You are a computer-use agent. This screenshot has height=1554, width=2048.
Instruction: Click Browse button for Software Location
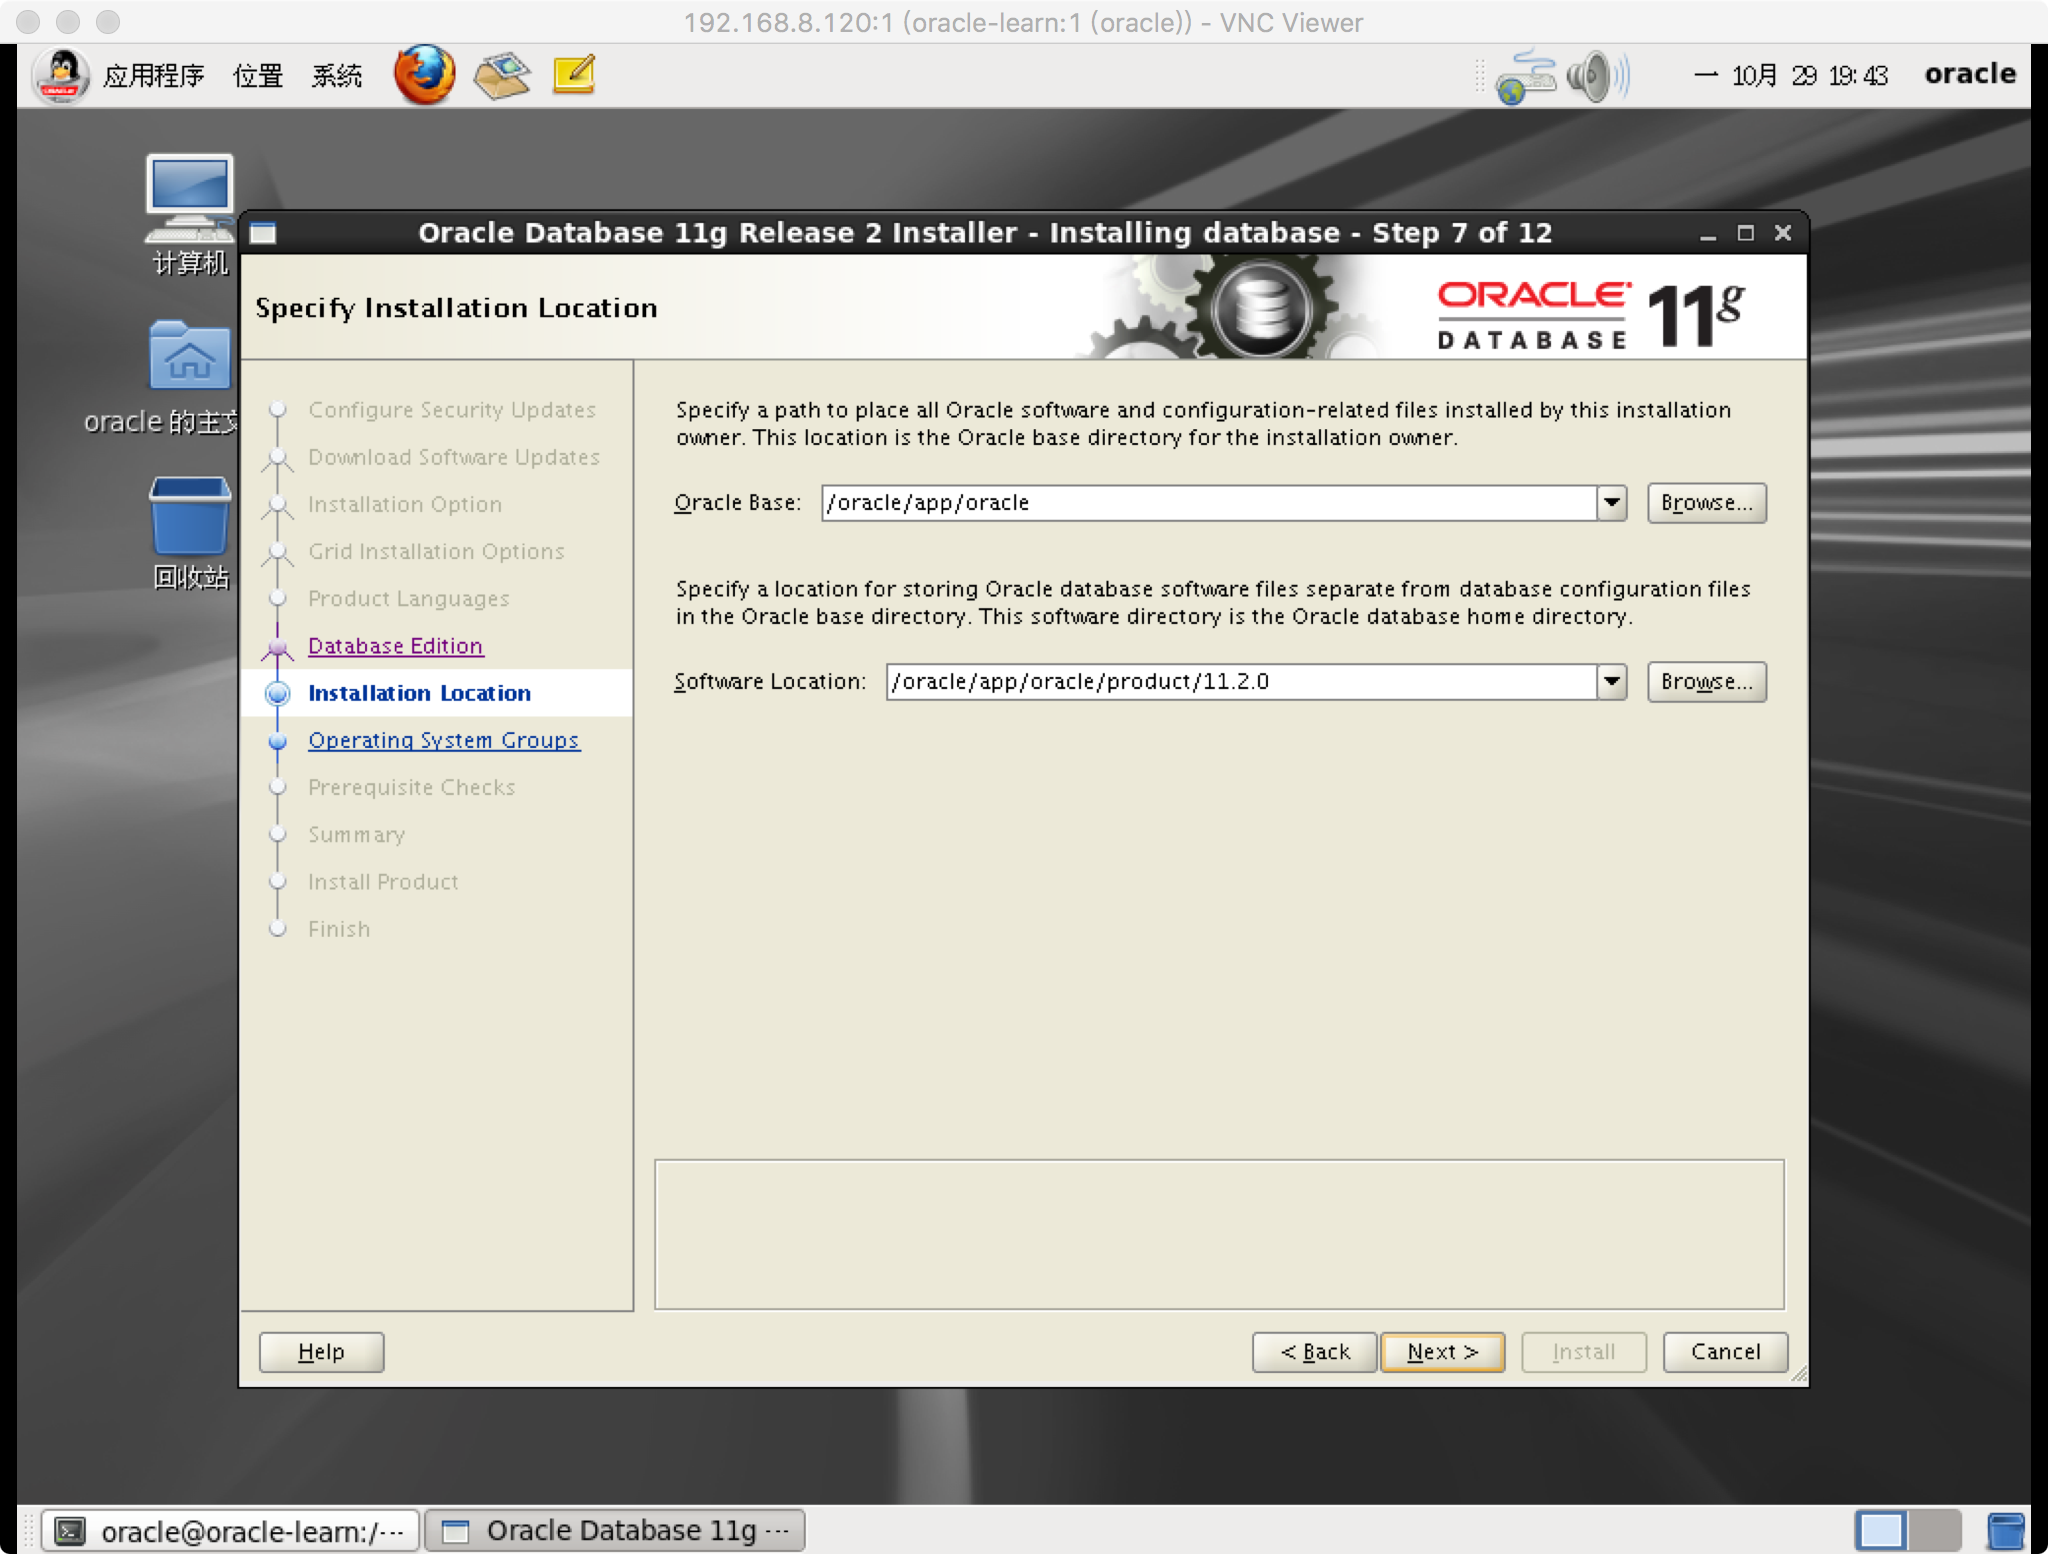tap(1705, 681)
